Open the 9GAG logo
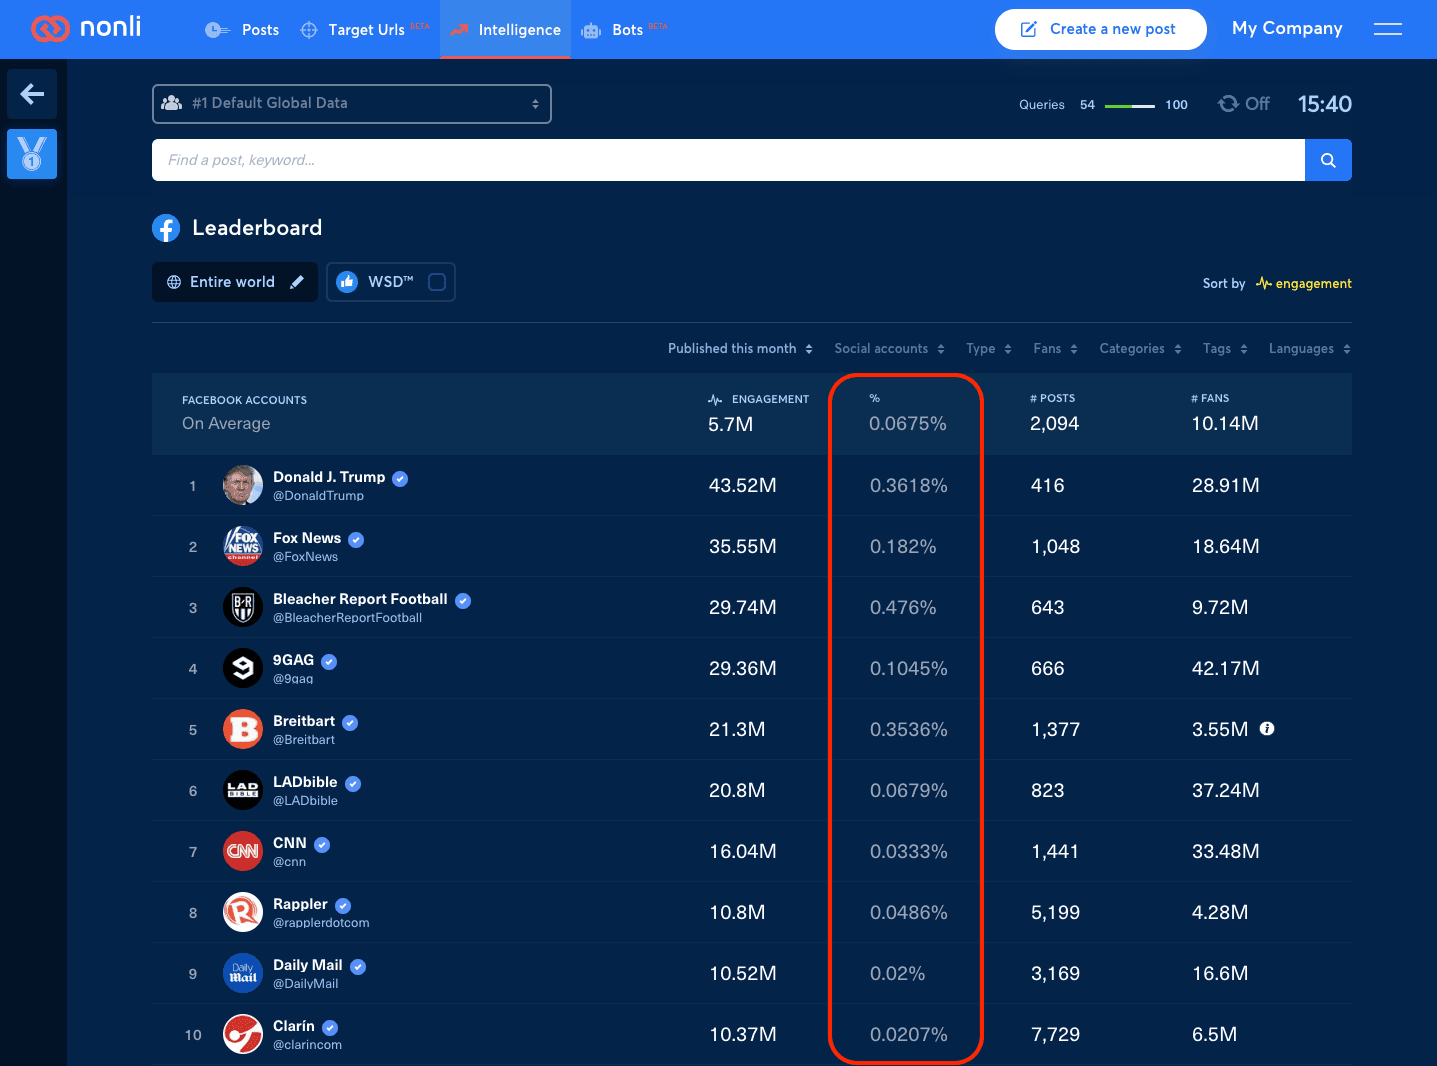The image size is (1437, 1066). 243,668
